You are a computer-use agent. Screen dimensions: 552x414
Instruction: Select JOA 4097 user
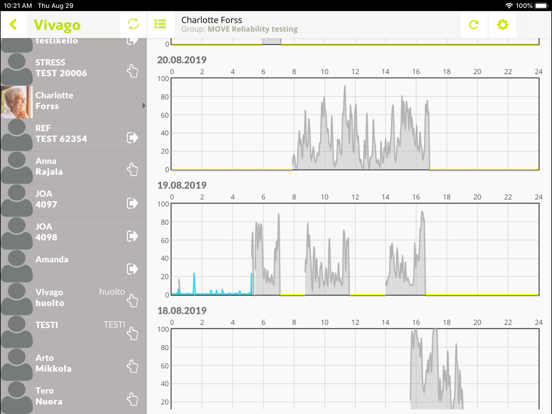tap(74, 200)
